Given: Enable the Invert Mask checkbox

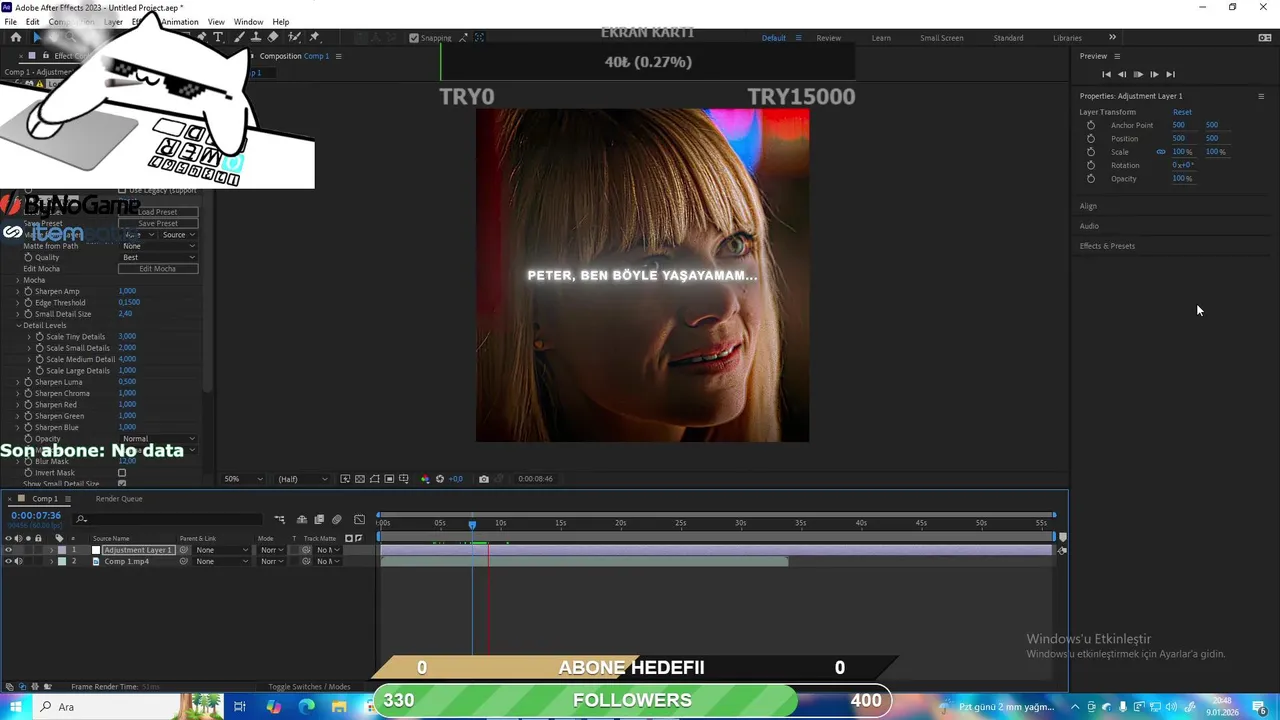Looking at the screenshot, I should 122,473.
